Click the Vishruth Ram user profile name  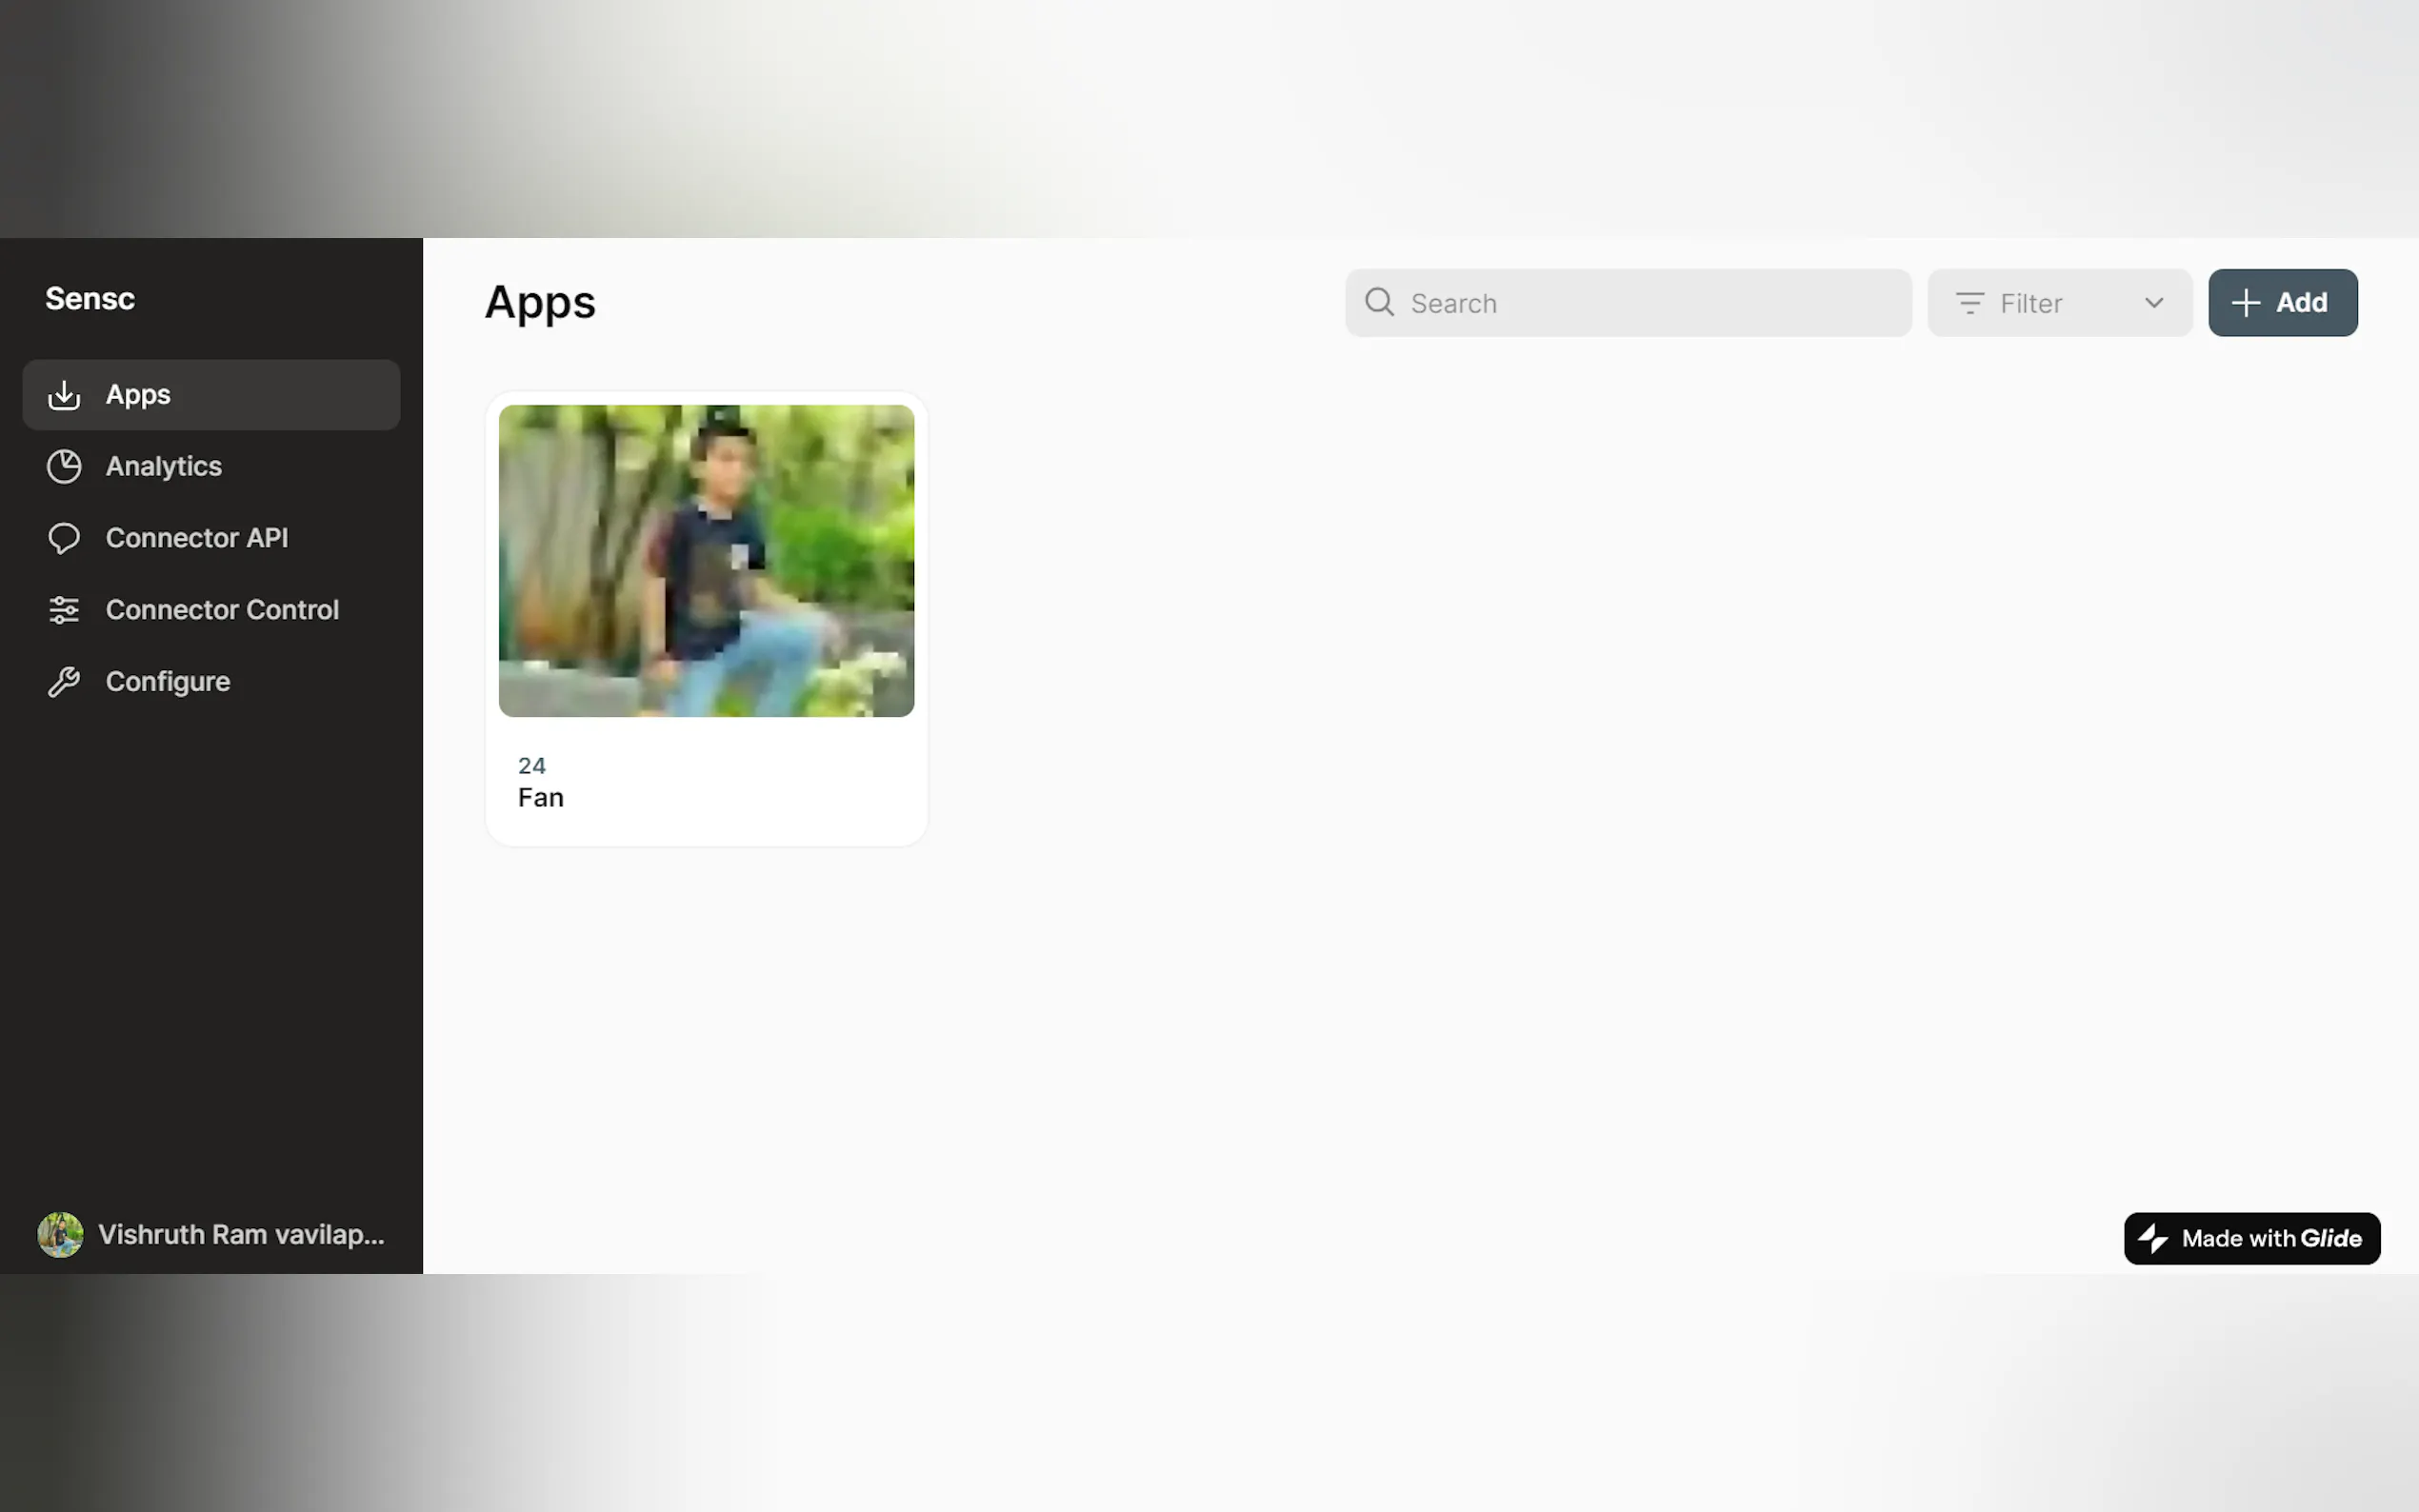click(241, 1235)
